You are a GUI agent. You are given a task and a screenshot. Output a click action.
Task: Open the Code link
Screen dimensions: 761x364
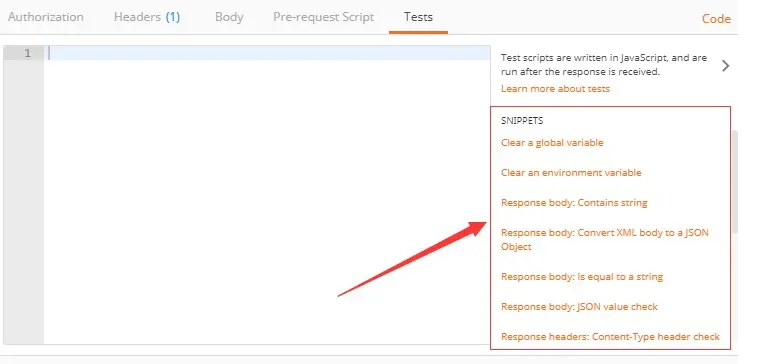pos(716,19)
